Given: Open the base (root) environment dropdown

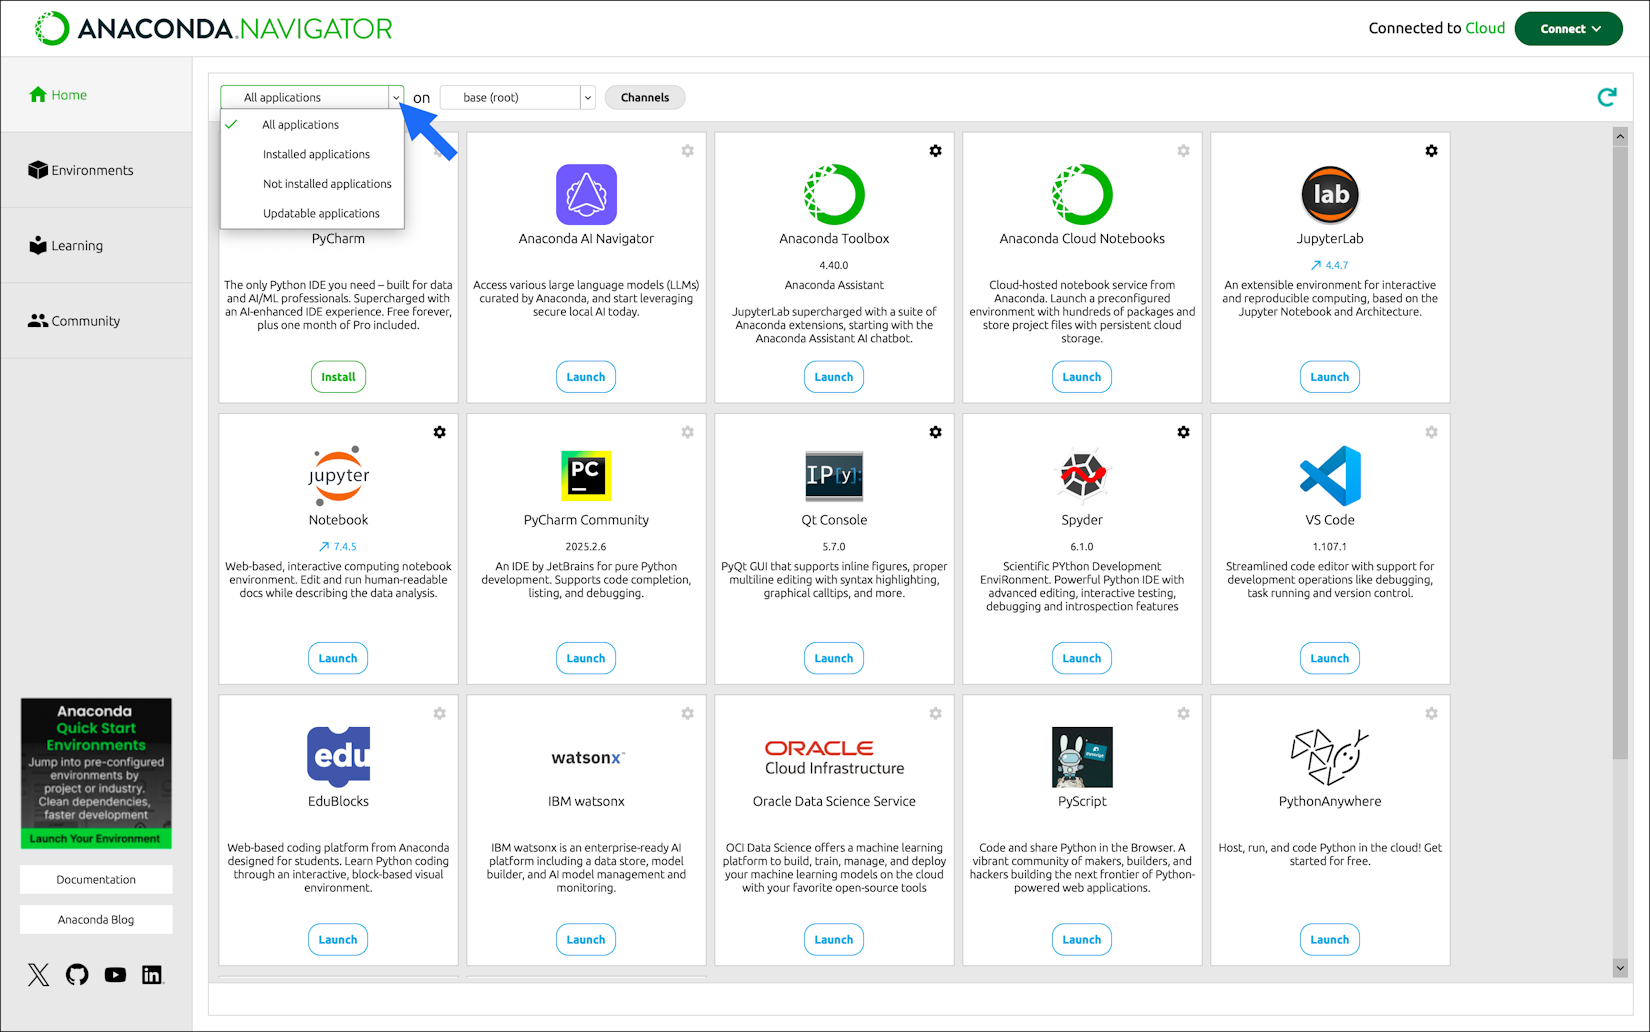Looking at the screenshot, I should [587, 97].
